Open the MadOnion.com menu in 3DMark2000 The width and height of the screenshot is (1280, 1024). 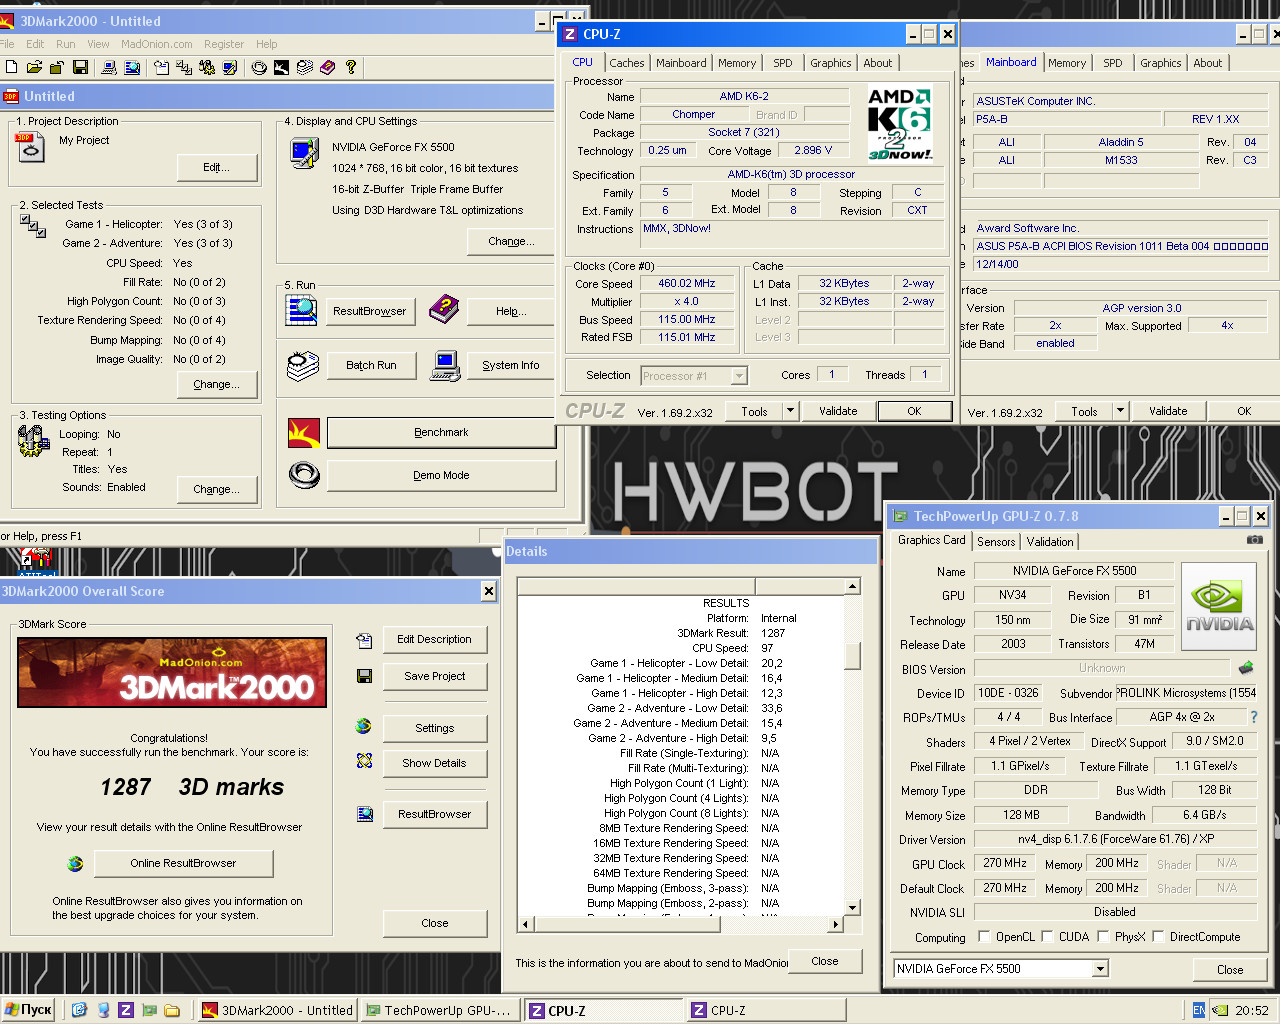click(x=157, y=44)
